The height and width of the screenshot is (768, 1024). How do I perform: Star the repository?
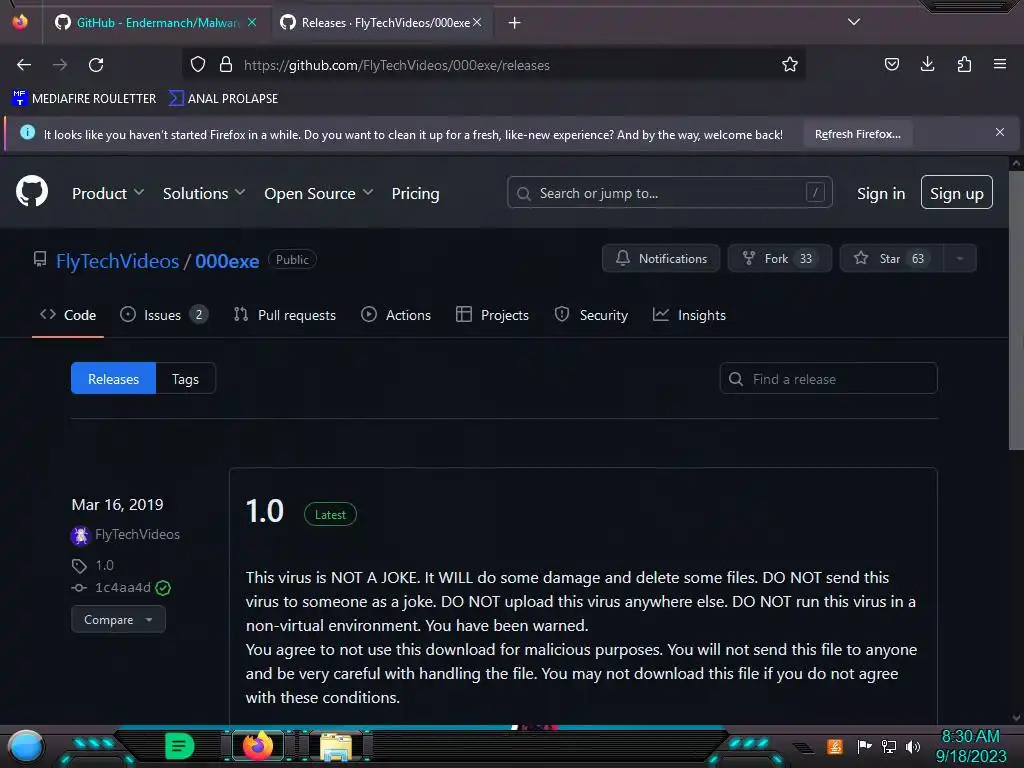(891, 258)
